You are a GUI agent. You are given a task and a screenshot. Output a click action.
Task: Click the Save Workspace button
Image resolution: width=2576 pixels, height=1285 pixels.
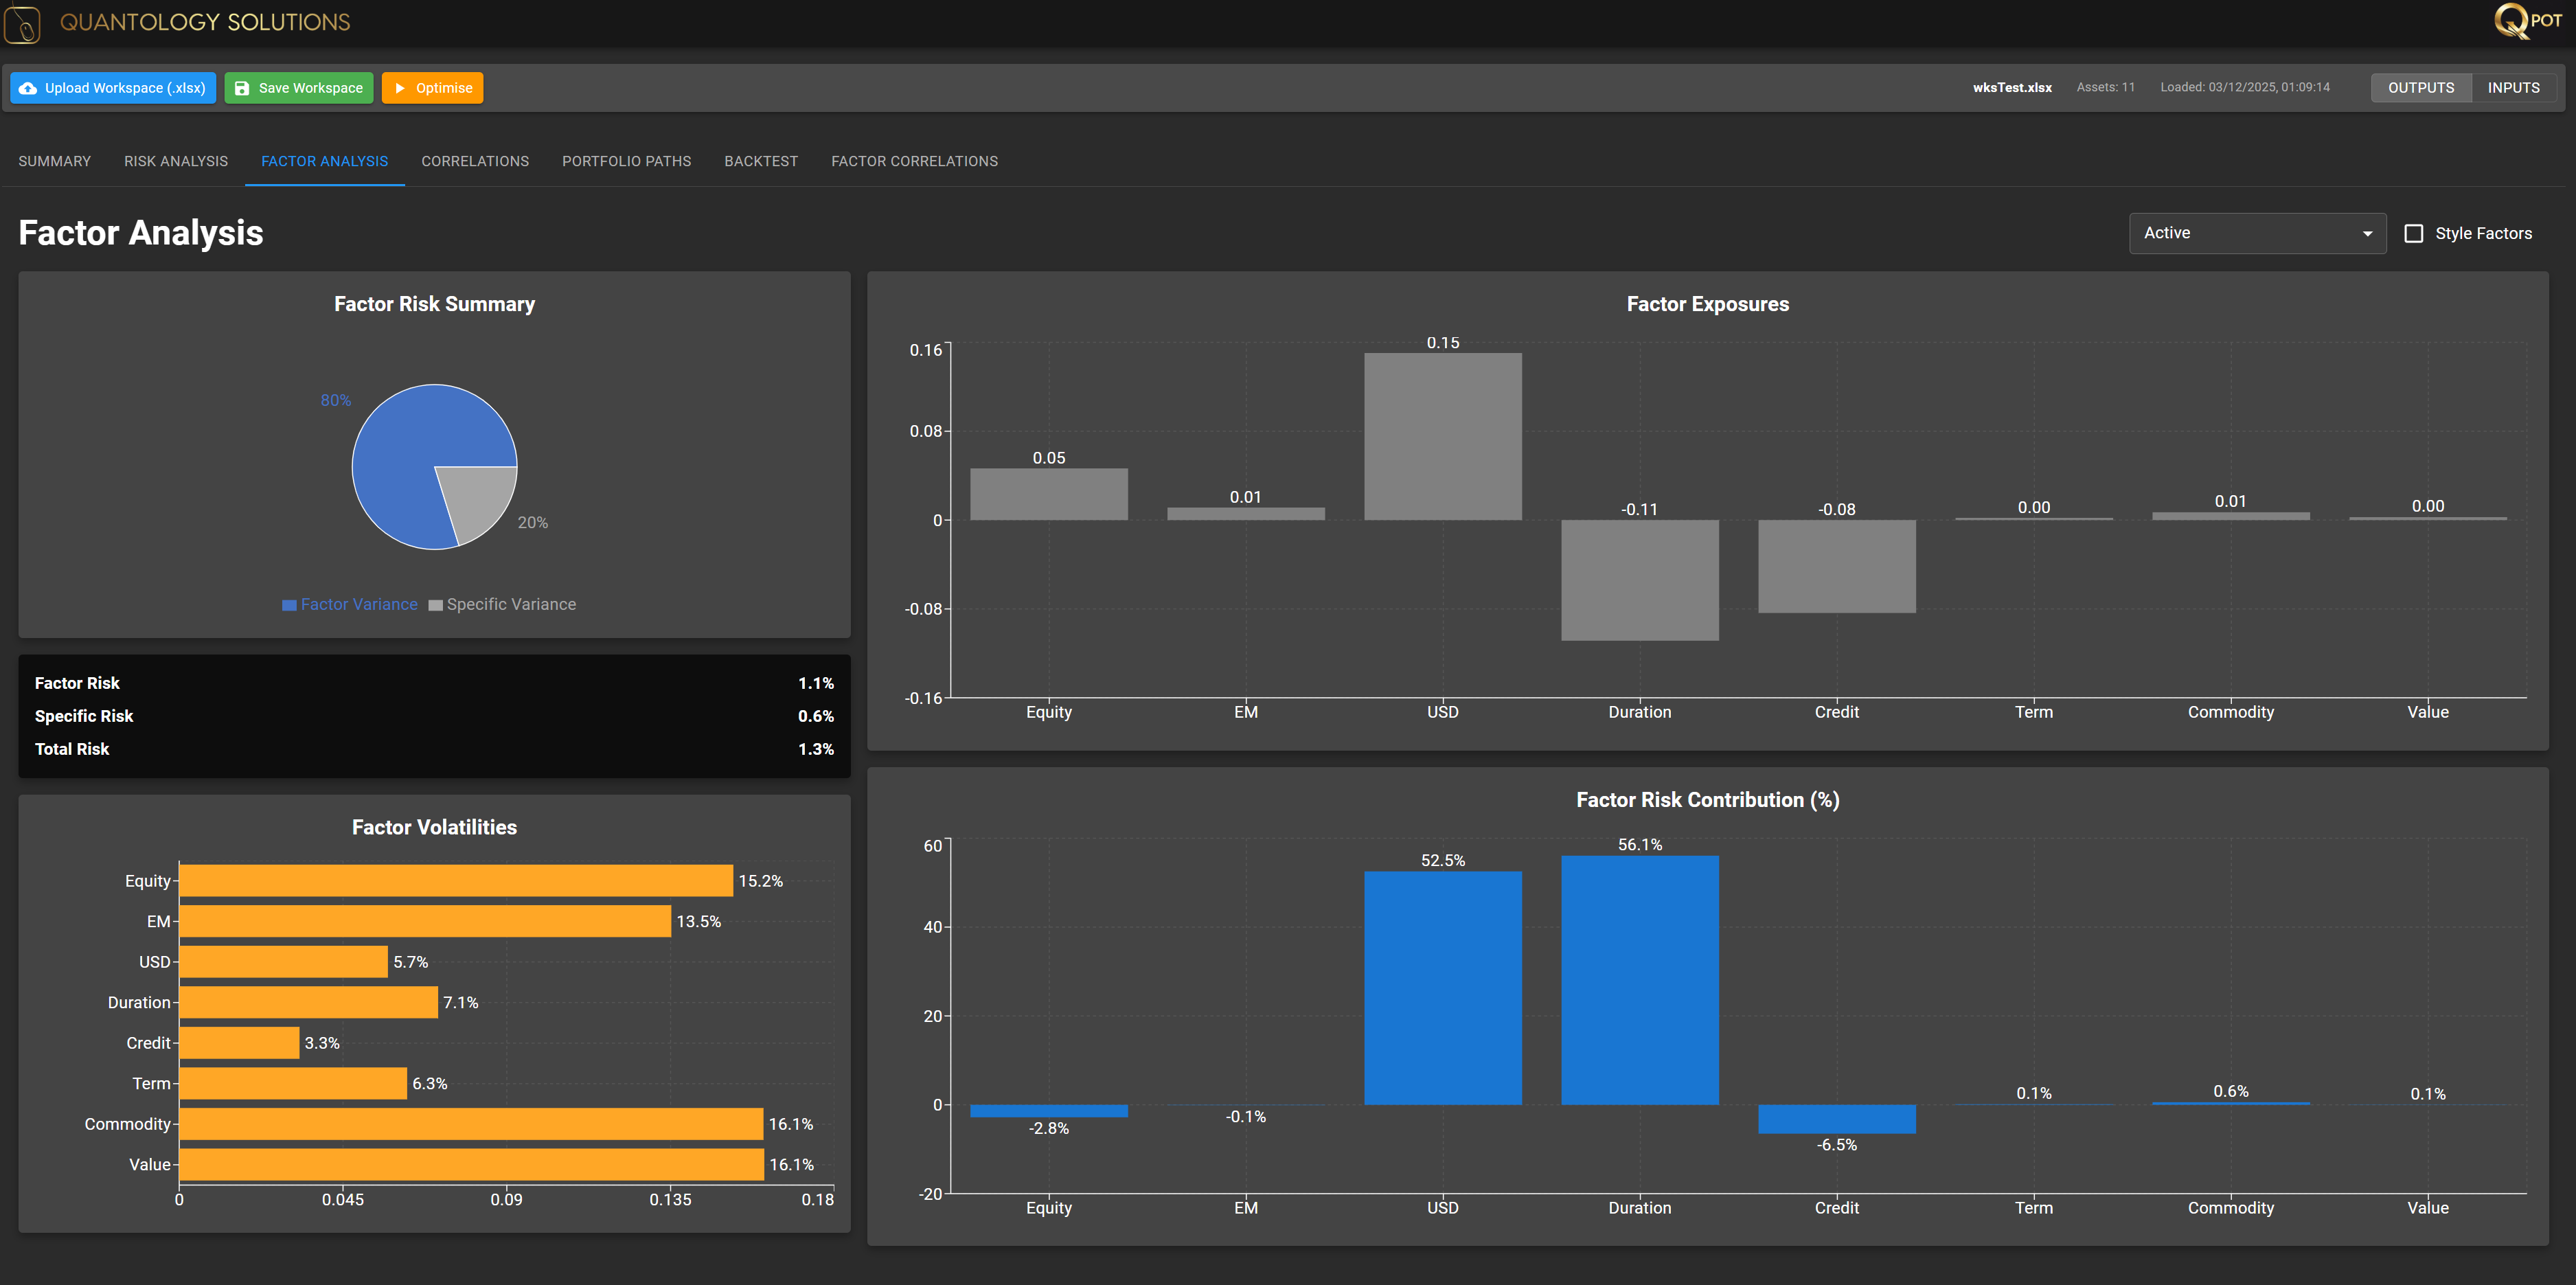[x=299, y=88]
